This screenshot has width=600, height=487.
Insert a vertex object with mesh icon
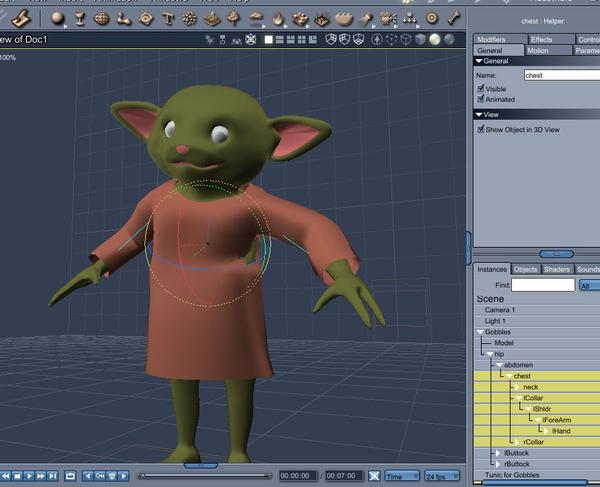coord(101,18)
